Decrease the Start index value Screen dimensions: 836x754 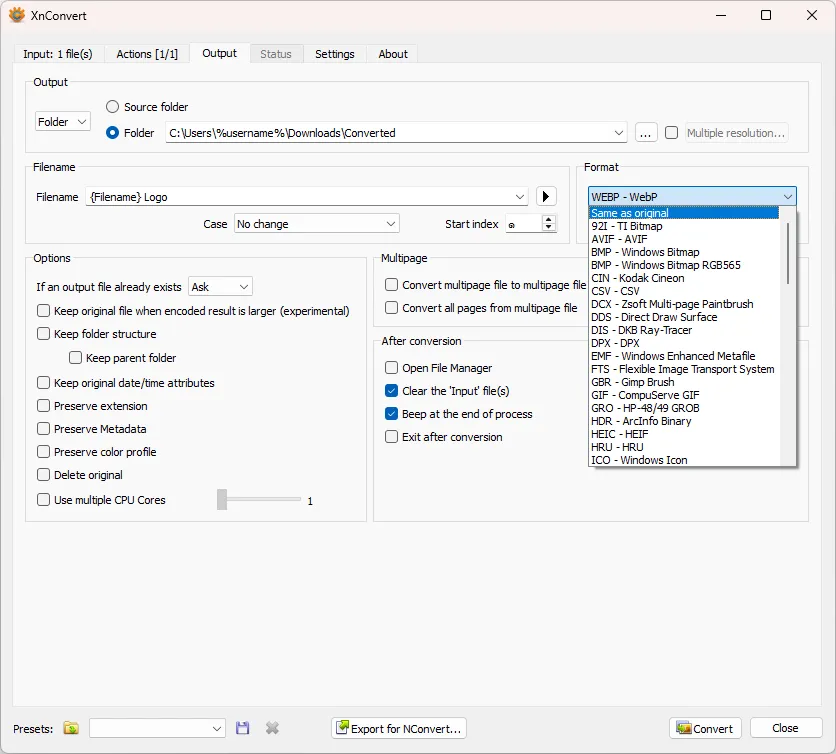coord(549,227)
